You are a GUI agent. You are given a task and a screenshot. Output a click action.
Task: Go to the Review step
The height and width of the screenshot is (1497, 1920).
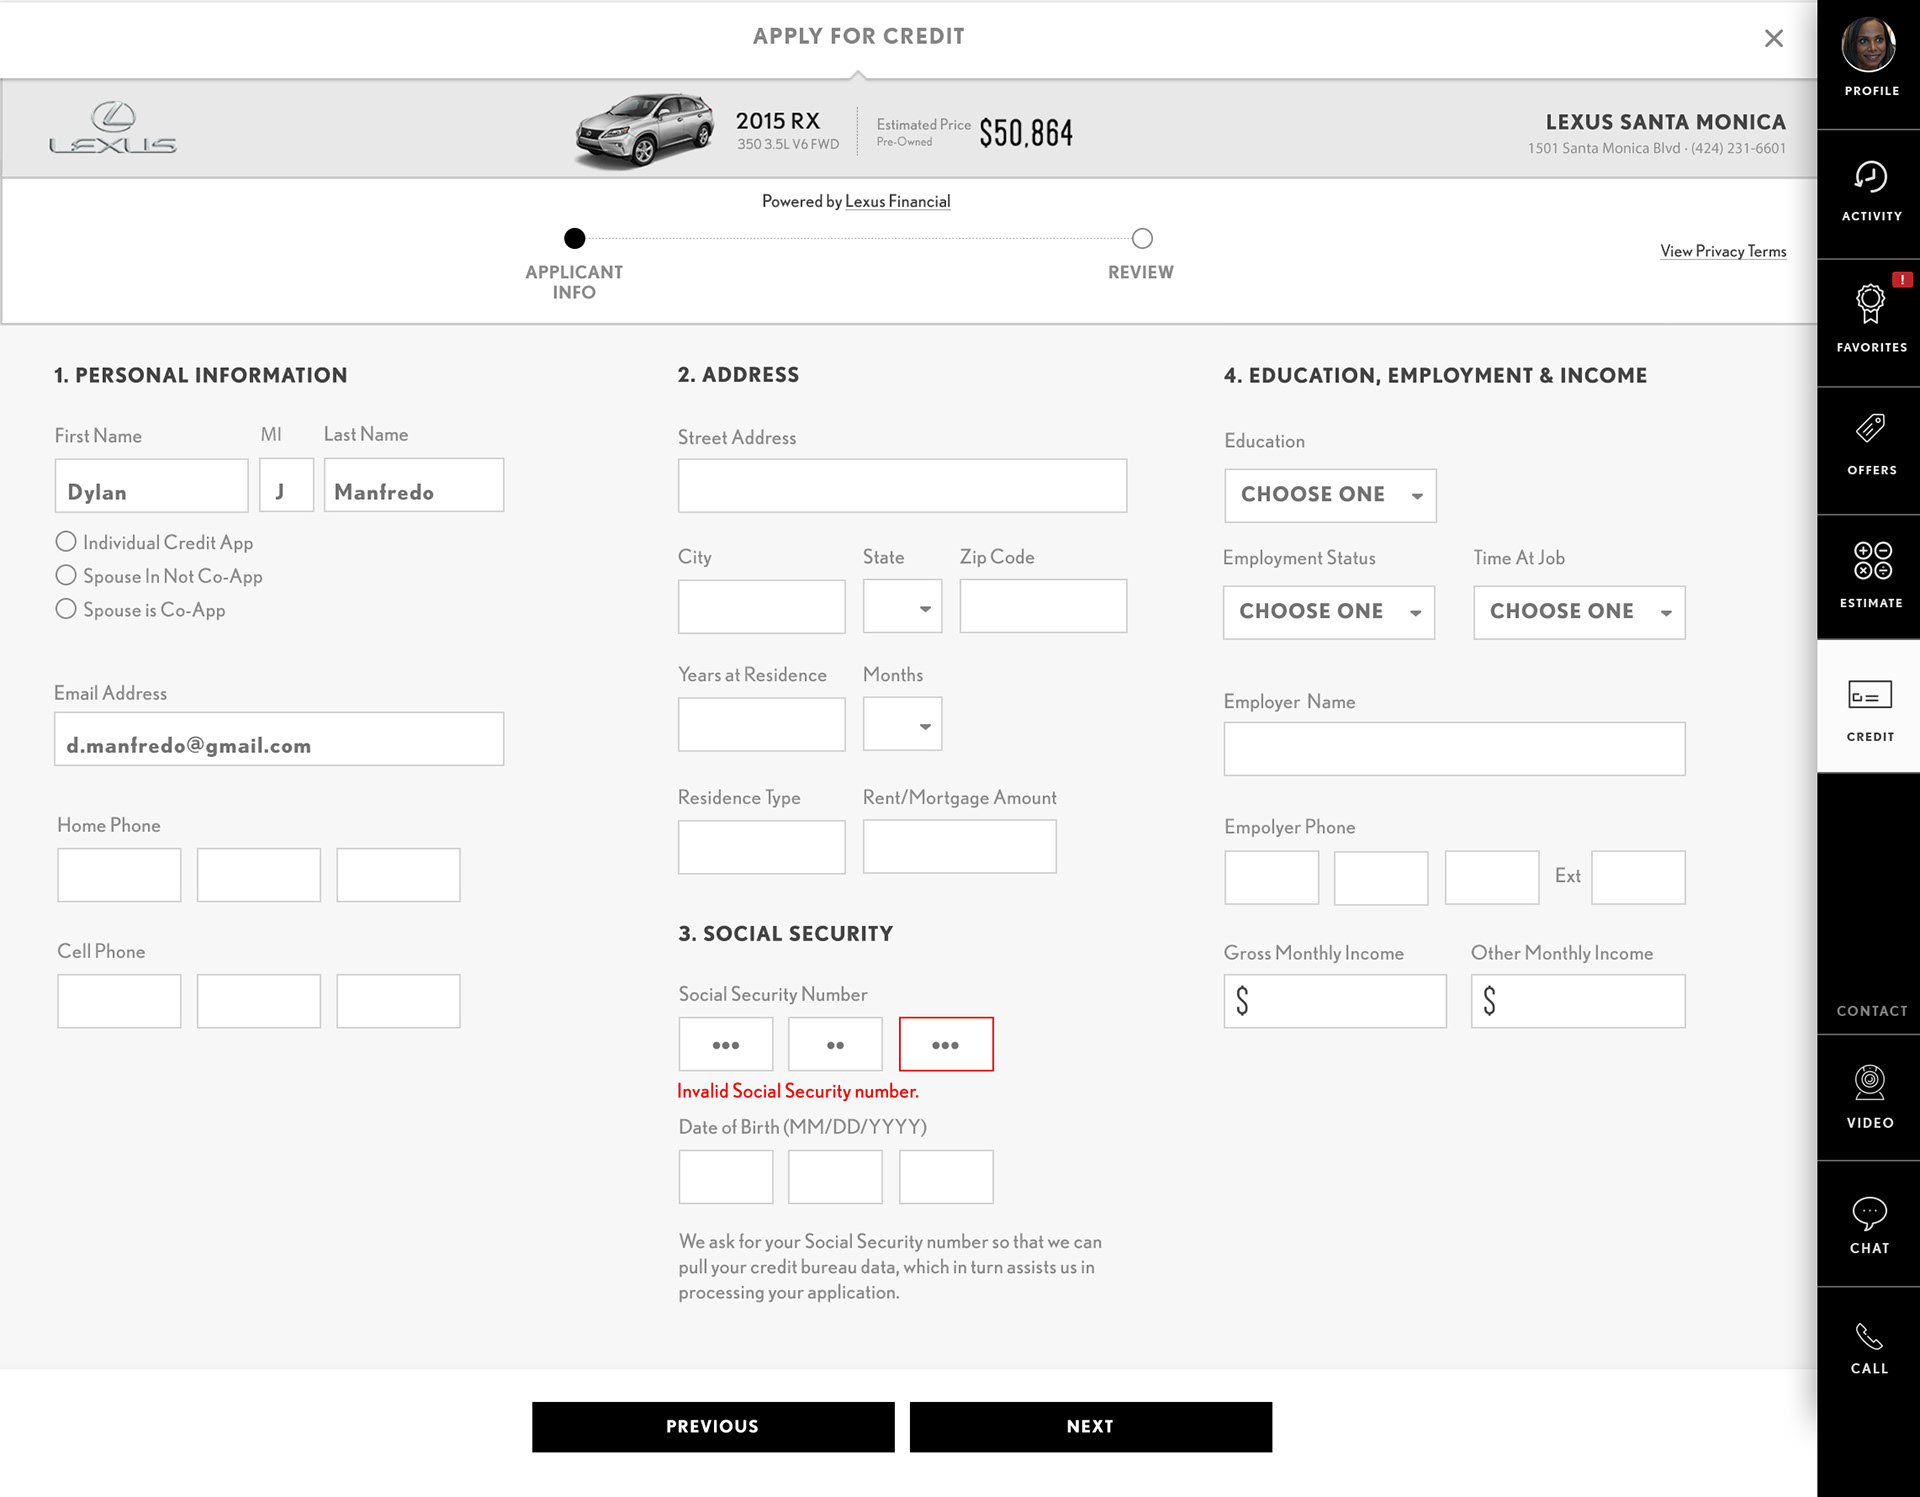click(1141, 239)
